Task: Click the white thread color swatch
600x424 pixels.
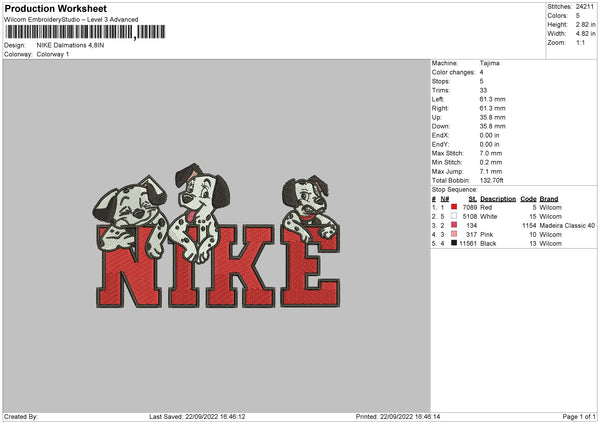Action: click(454, 216)
